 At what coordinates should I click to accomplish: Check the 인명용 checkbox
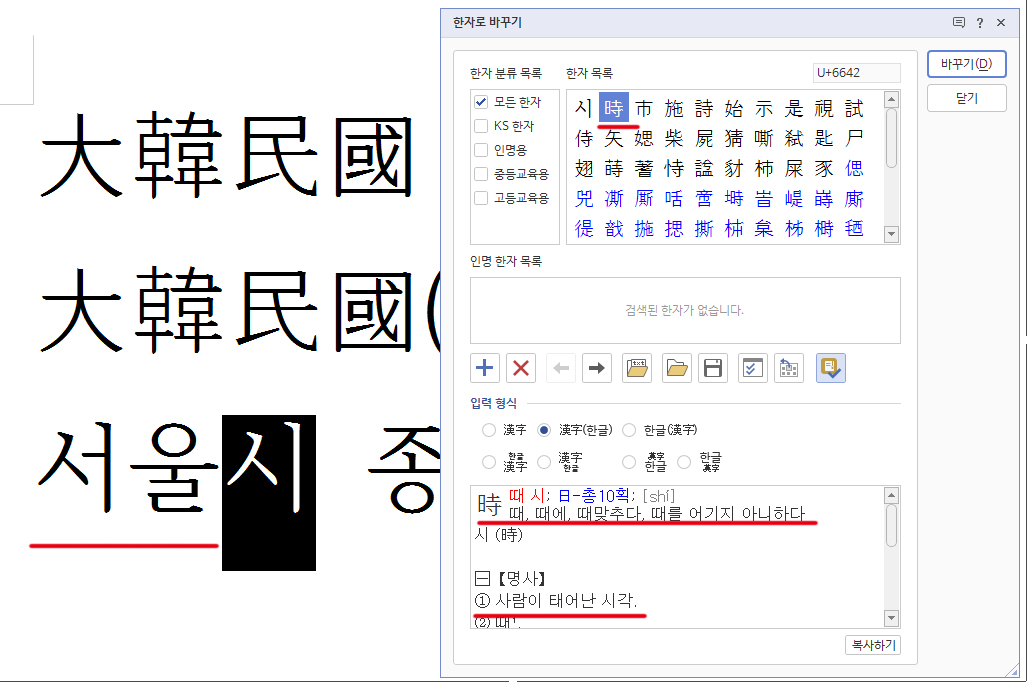coord(481,150)
